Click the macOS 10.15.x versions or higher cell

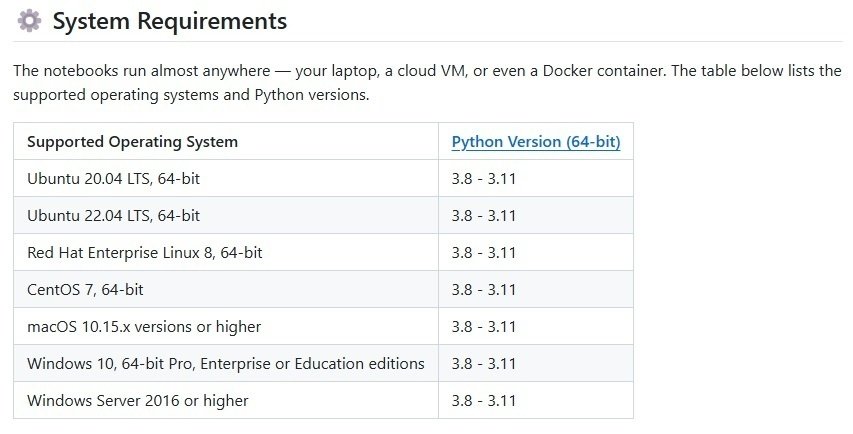[x=144, y=327]
